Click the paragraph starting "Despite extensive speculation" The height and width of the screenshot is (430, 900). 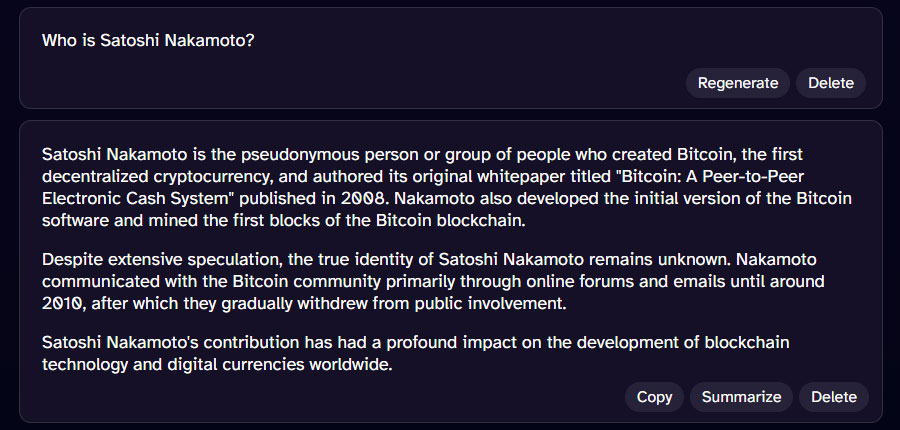440,282
